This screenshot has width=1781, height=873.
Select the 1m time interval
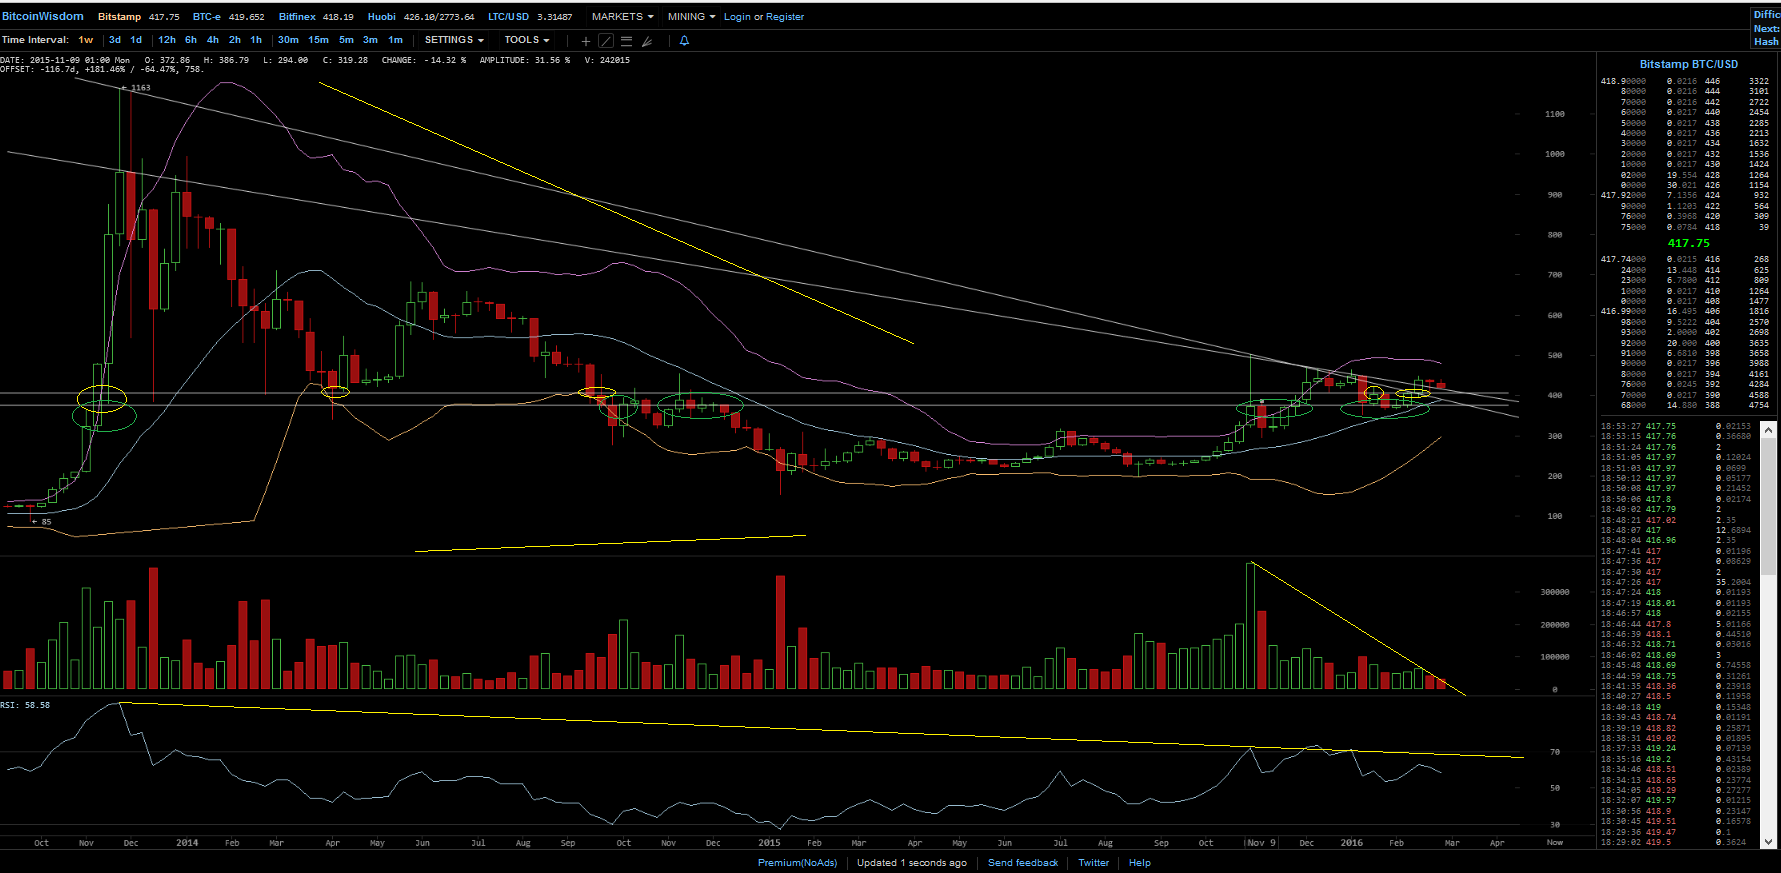pyautogui.click(x=395, y=40)
